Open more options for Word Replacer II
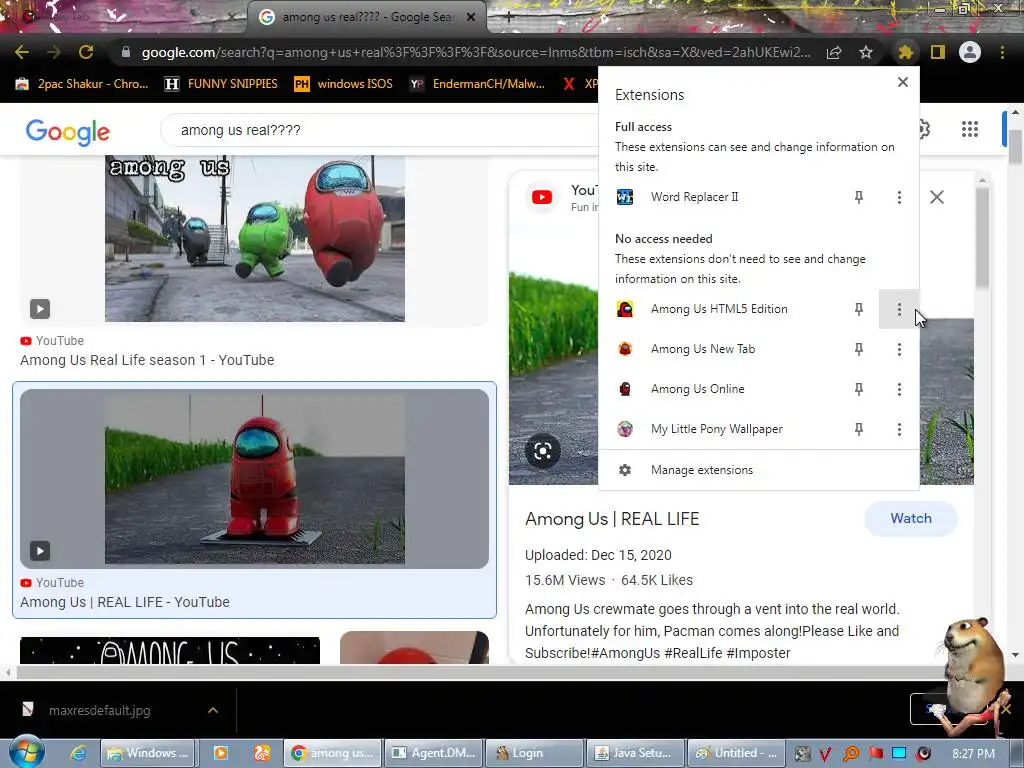 (899, 197)
